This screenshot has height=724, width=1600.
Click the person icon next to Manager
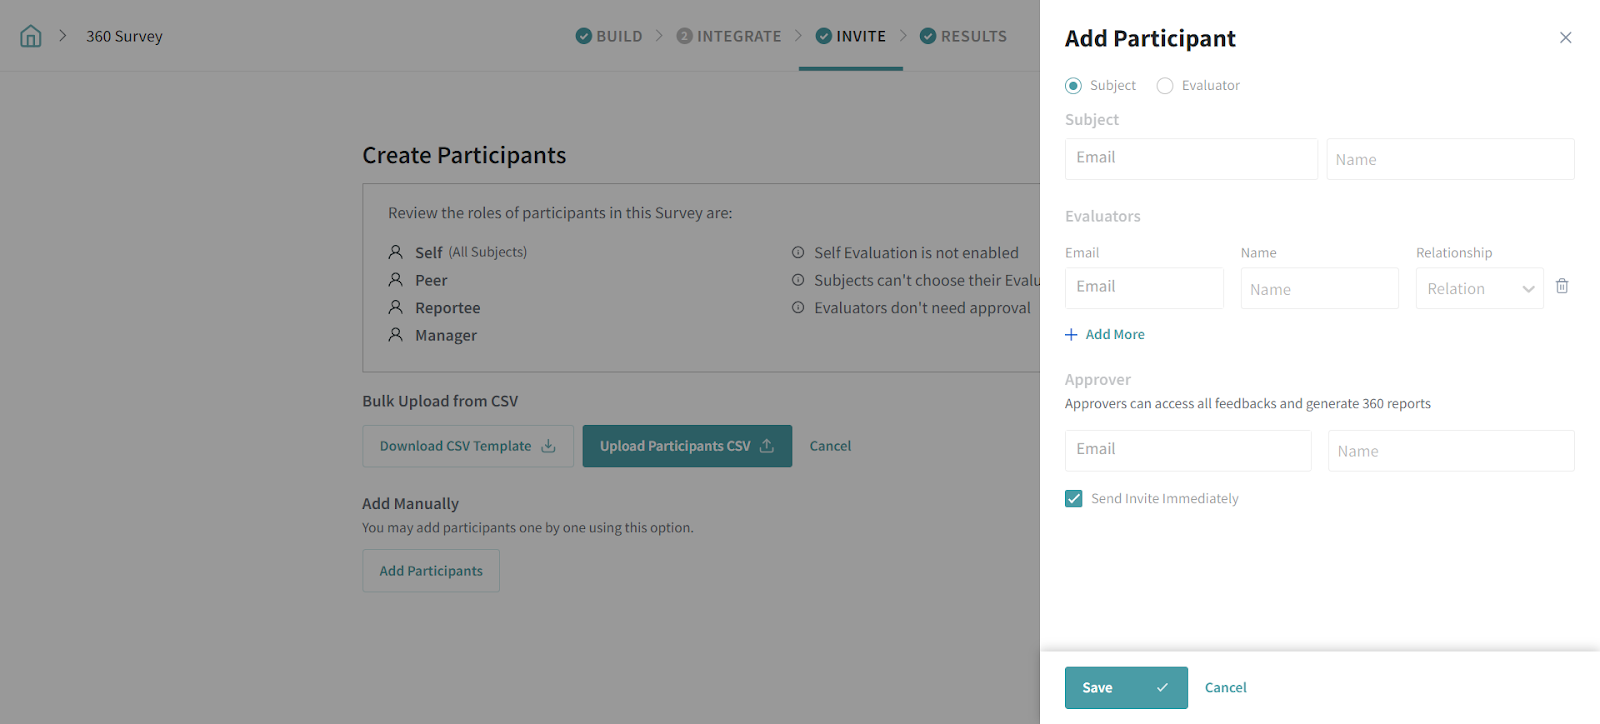pyautogui.click(x=396, y=335)
